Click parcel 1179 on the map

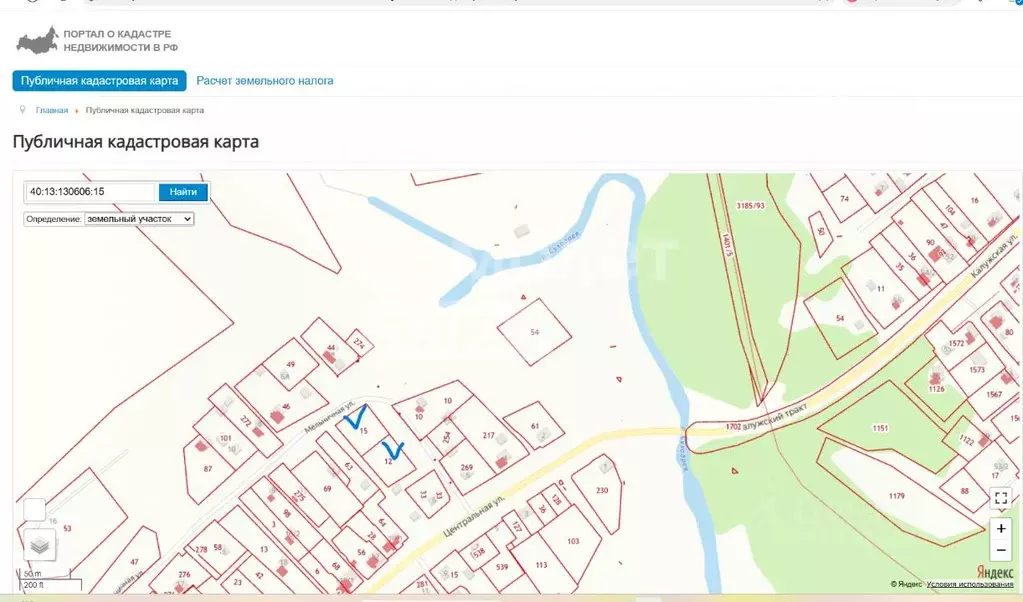895,495
